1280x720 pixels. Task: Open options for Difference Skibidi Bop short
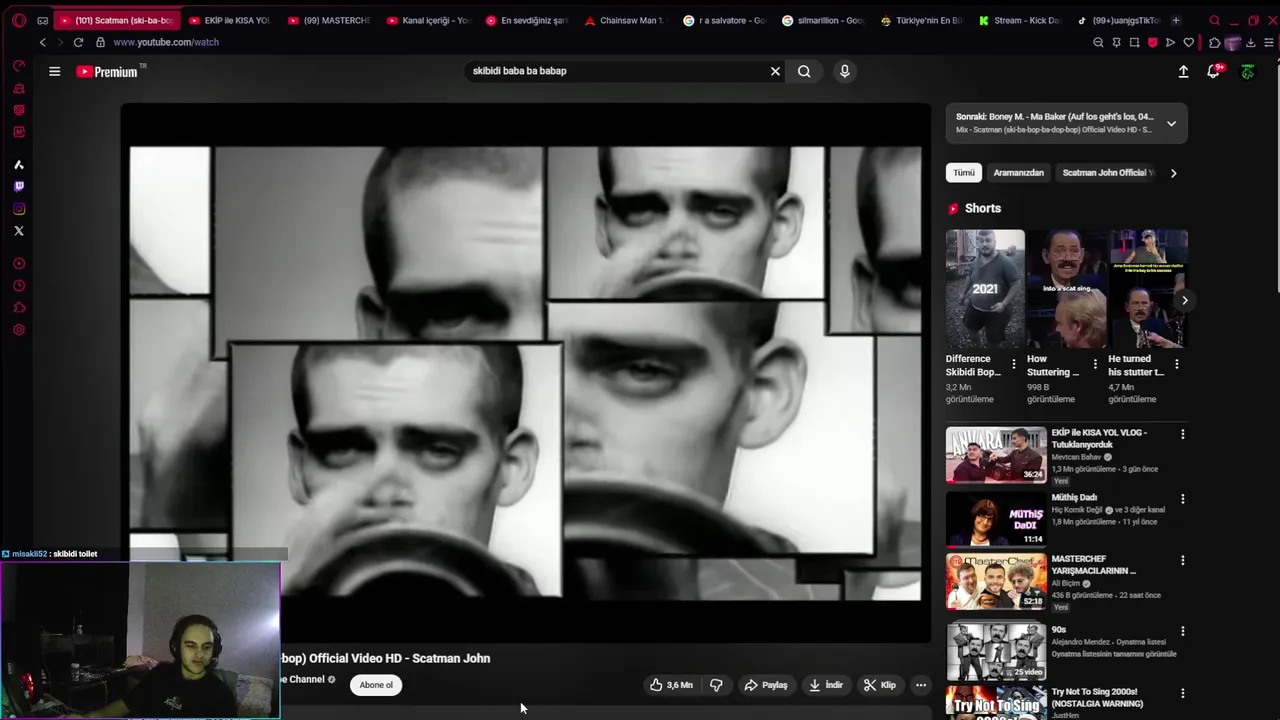(x=1013, y=364)
